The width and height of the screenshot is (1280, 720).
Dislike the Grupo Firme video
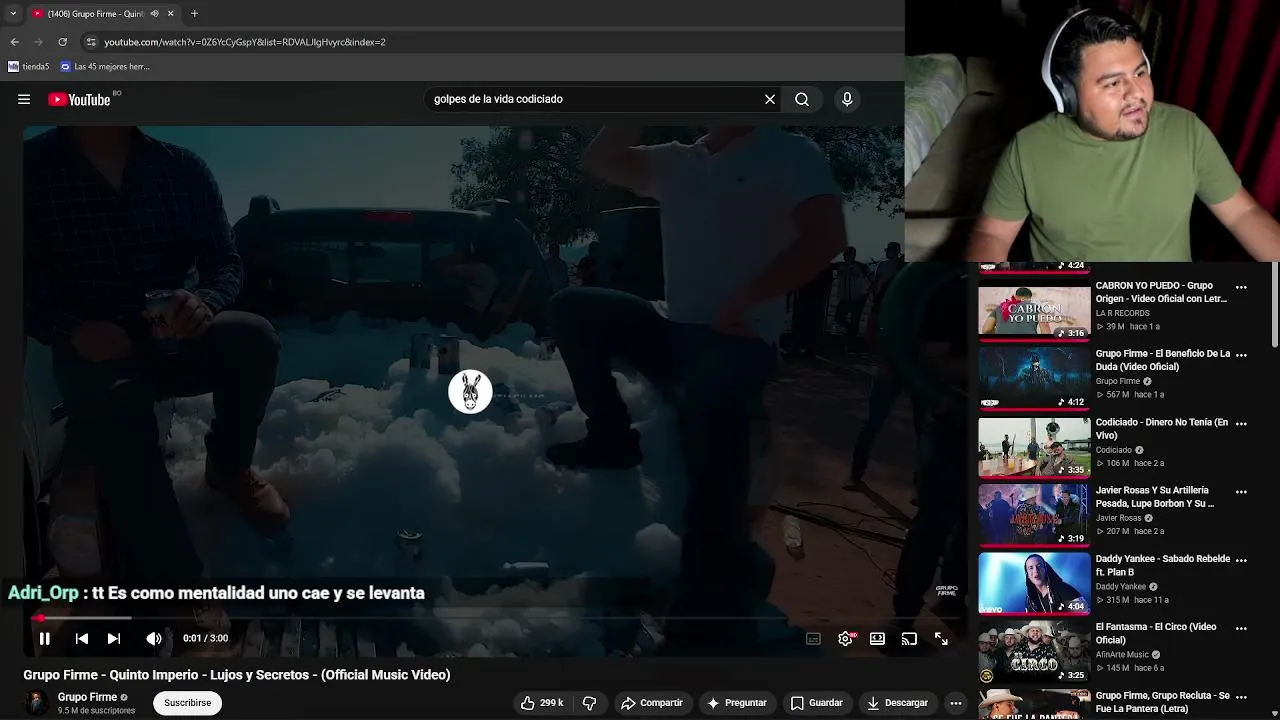(589, 703)
